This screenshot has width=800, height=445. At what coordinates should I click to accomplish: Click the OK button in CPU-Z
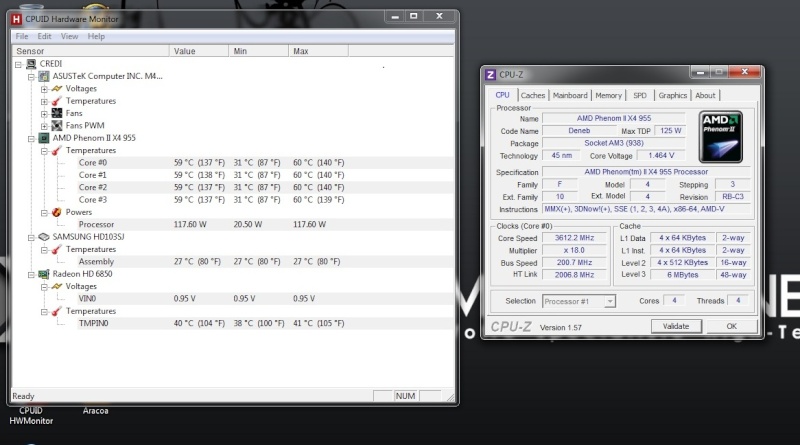tap(731, 326)
